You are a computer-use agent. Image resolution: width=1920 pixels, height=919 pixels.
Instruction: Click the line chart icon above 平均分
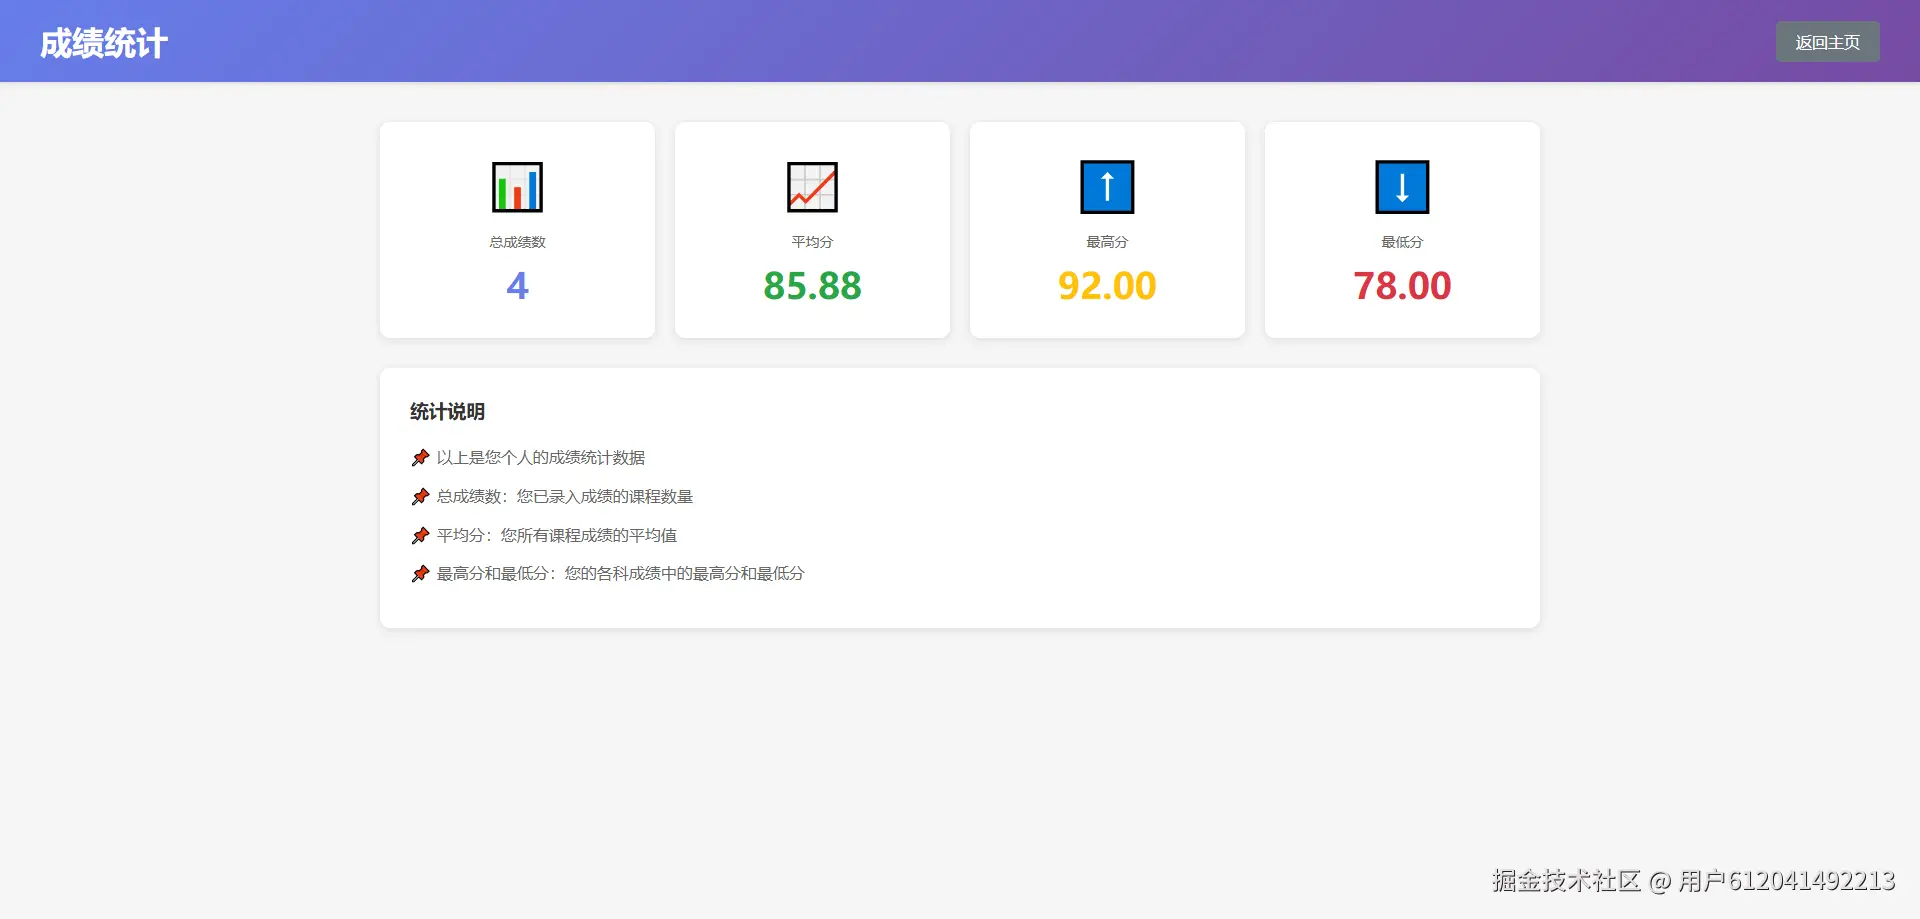[812, 187]
